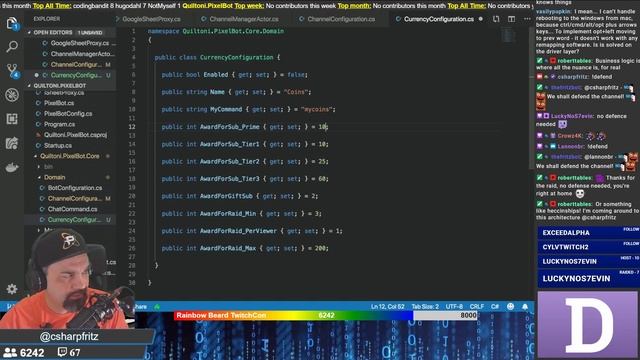This screenshot has width=640, height=360.
Task: Open PixelBot.cs file
Action: pyautogui.click(x=59, y=103)
